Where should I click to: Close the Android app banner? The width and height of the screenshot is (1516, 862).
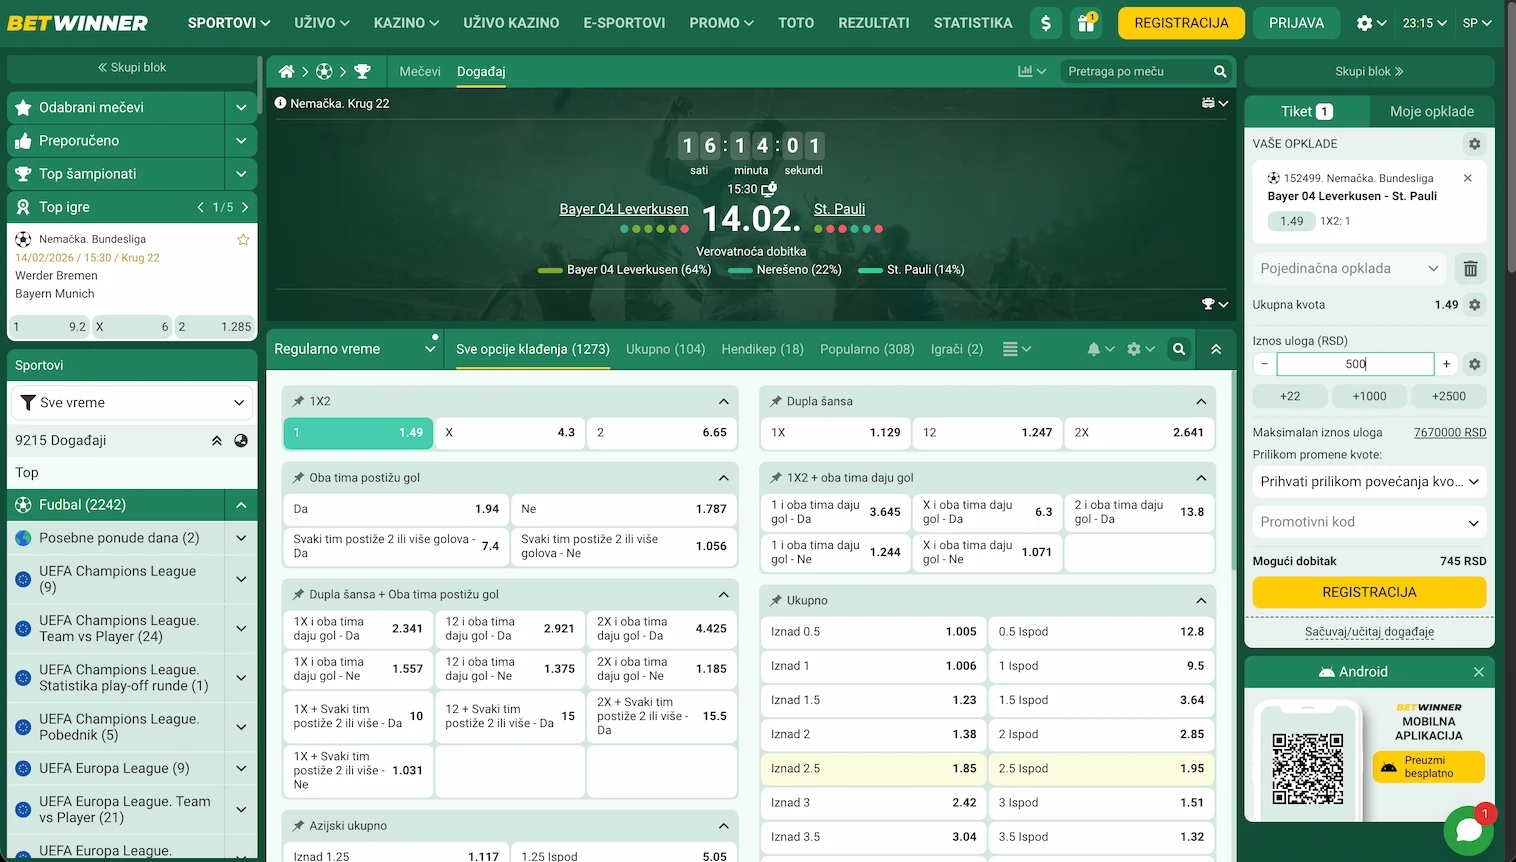(x=1478, y=672)
